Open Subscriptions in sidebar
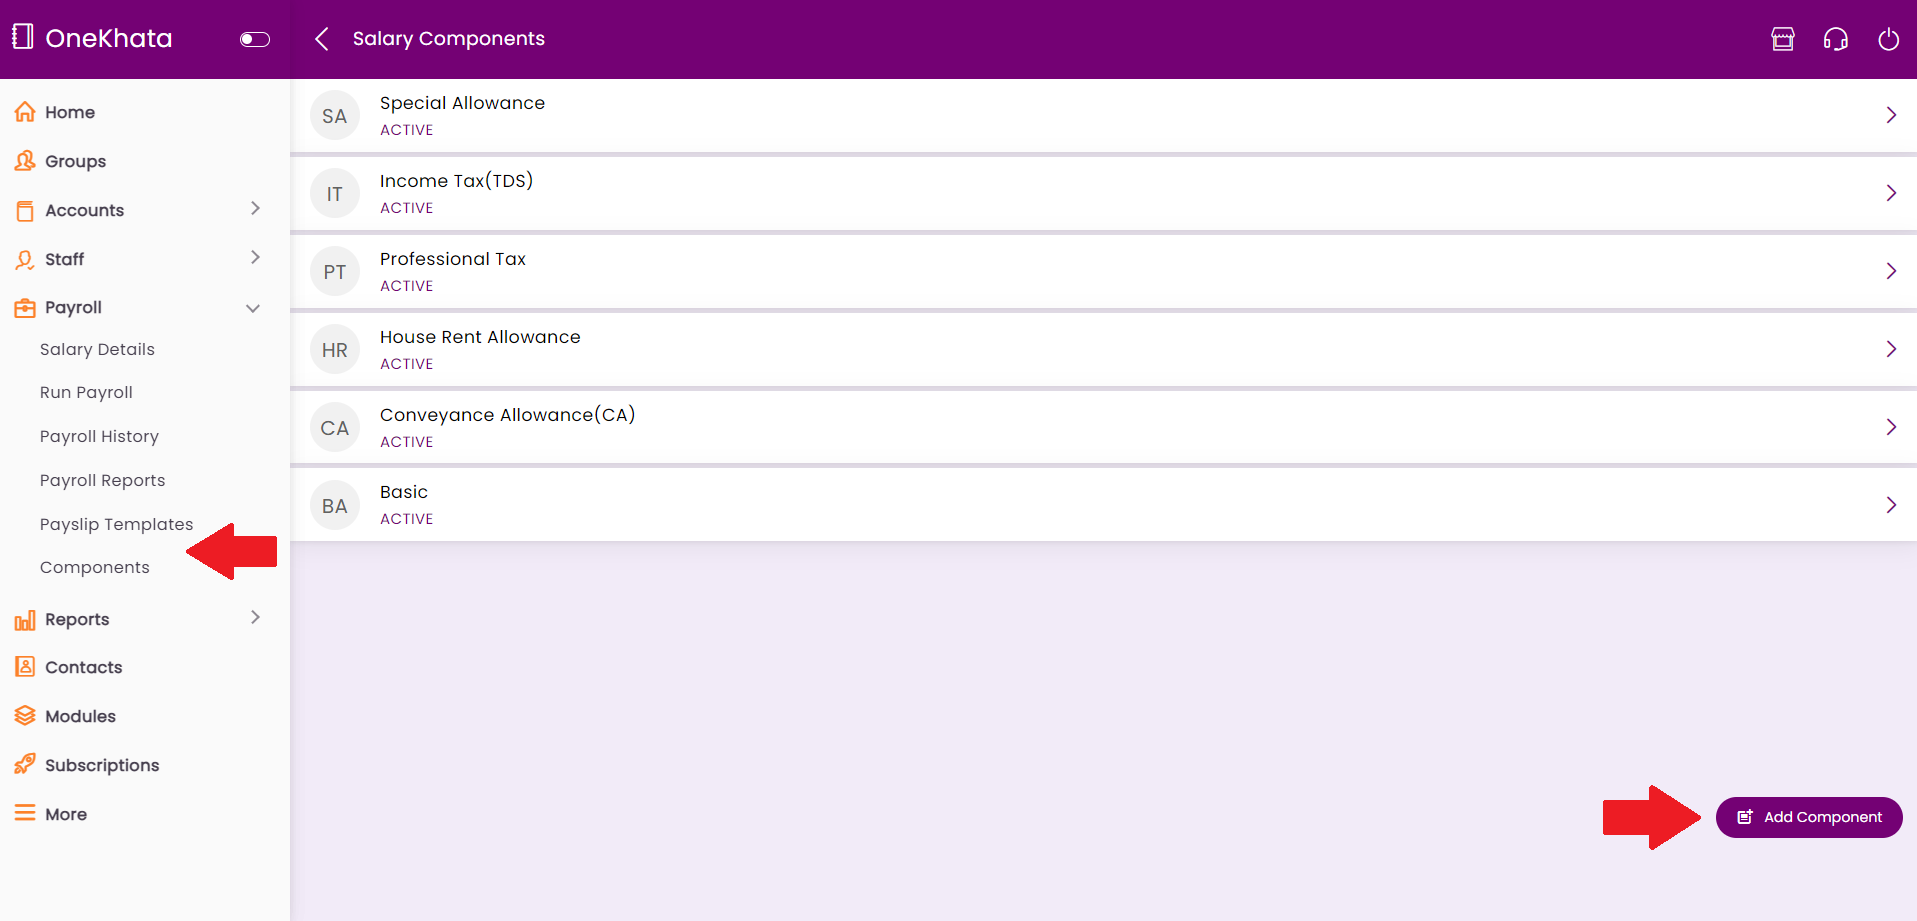 tap(102, 765)
